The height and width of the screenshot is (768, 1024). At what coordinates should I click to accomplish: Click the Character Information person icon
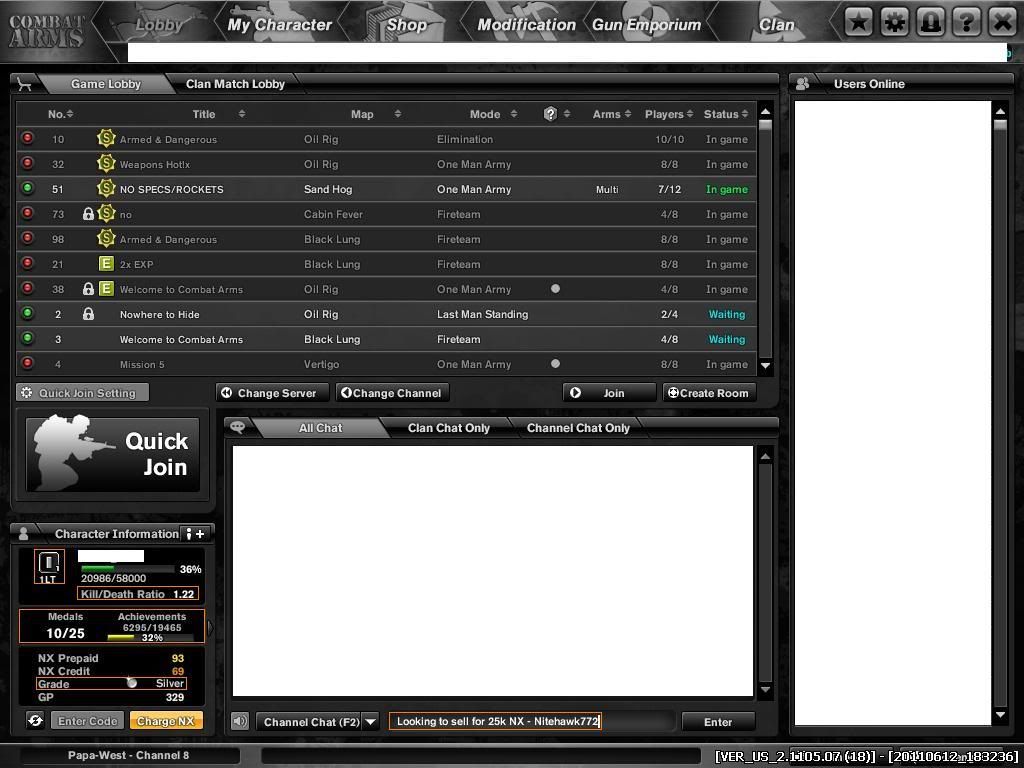click(24, 534)
